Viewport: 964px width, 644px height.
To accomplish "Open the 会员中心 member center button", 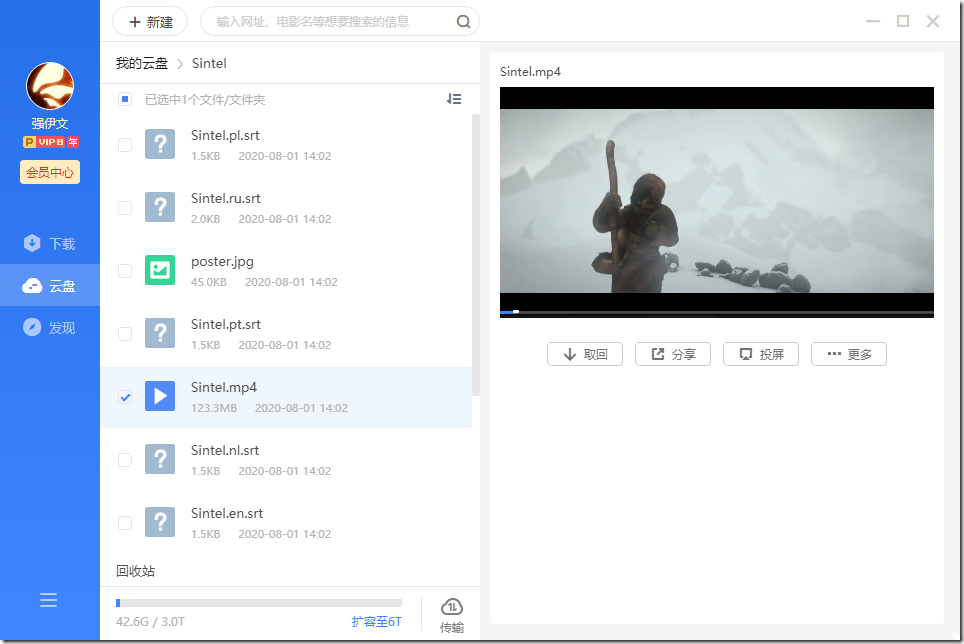I will (50, 172).
